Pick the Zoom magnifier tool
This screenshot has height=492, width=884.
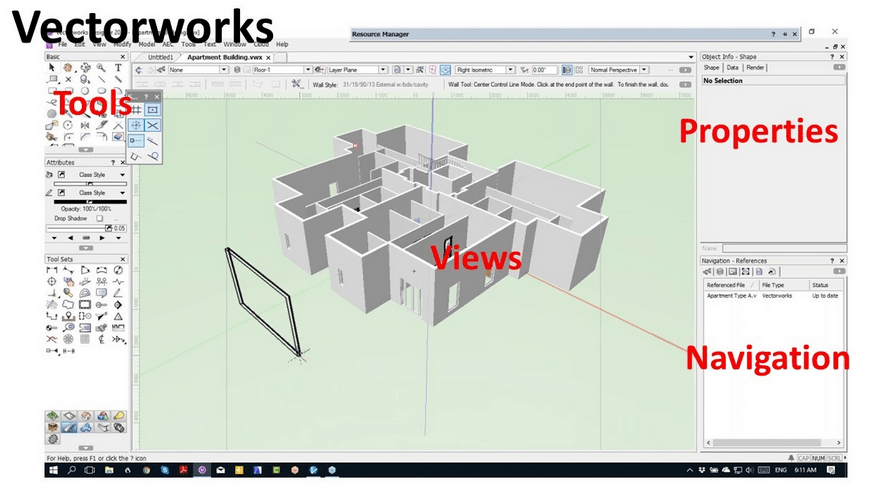coord(102,68)
